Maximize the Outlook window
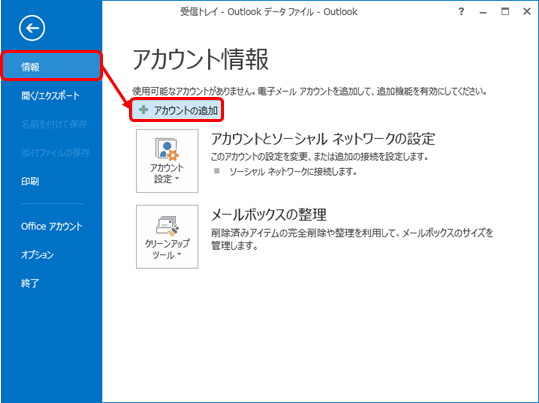The height and width of the screenshot is (403, 539). click(x=505, y=12)
